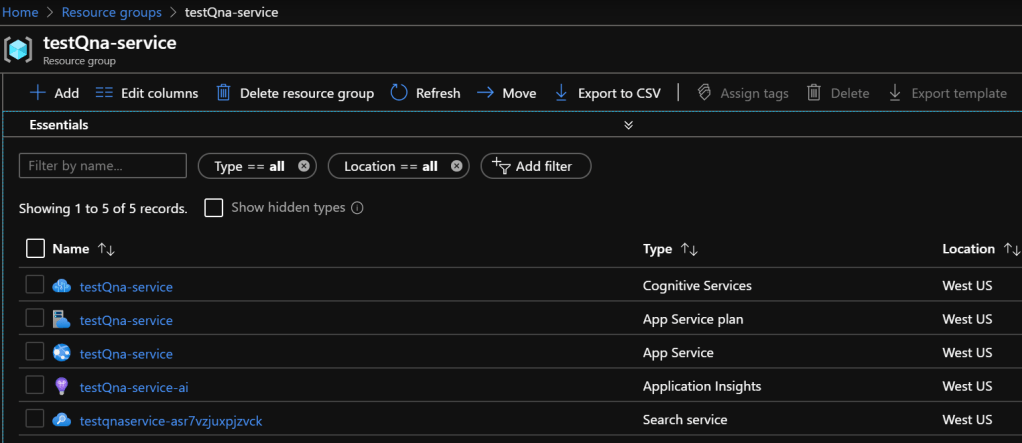Click the Search service cloud icon
The height and width of the screenshot is (443, 1022).
click(x=62, y=420)
